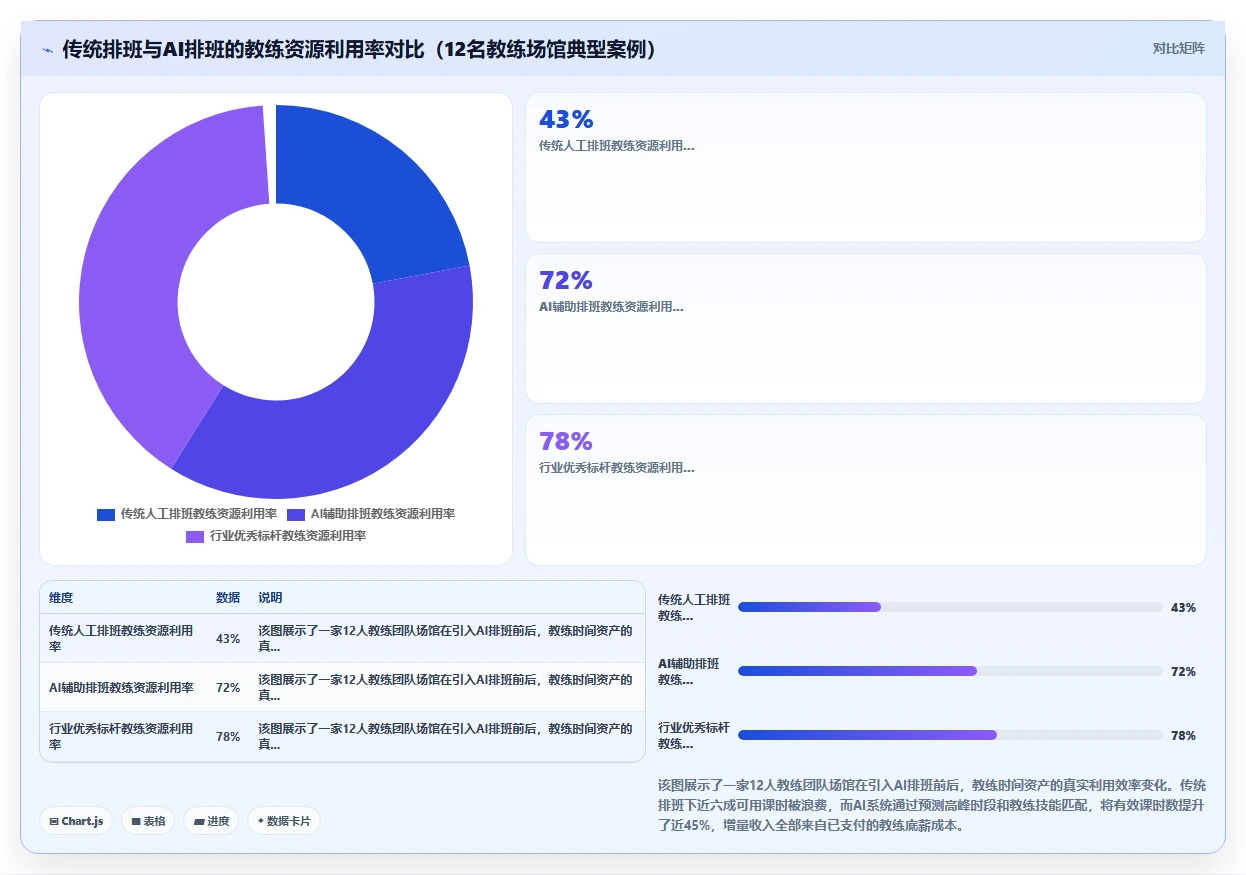Click the Chart.js tag chip

pyautogui.click(x=76, y=821)
